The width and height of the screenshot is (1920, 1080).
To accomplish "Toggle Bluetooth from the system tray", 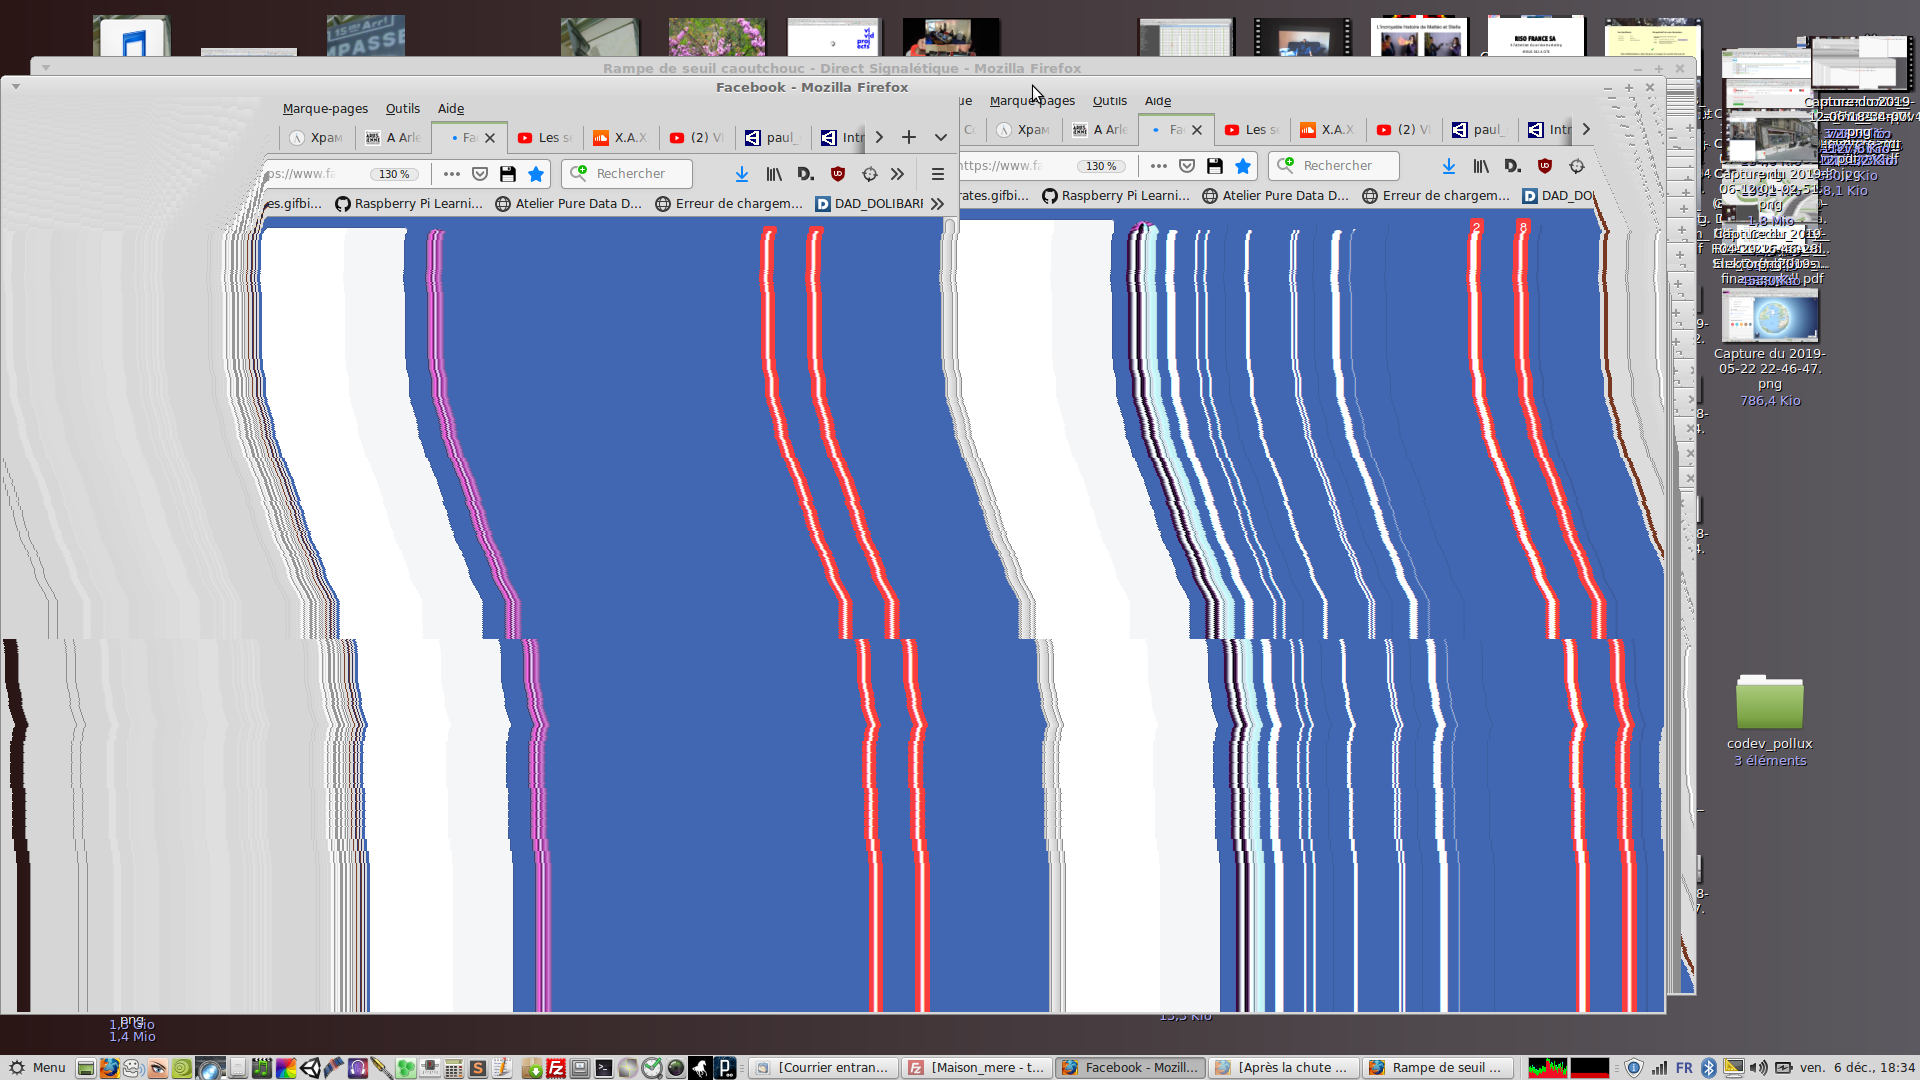I will click(1709, 1068).
